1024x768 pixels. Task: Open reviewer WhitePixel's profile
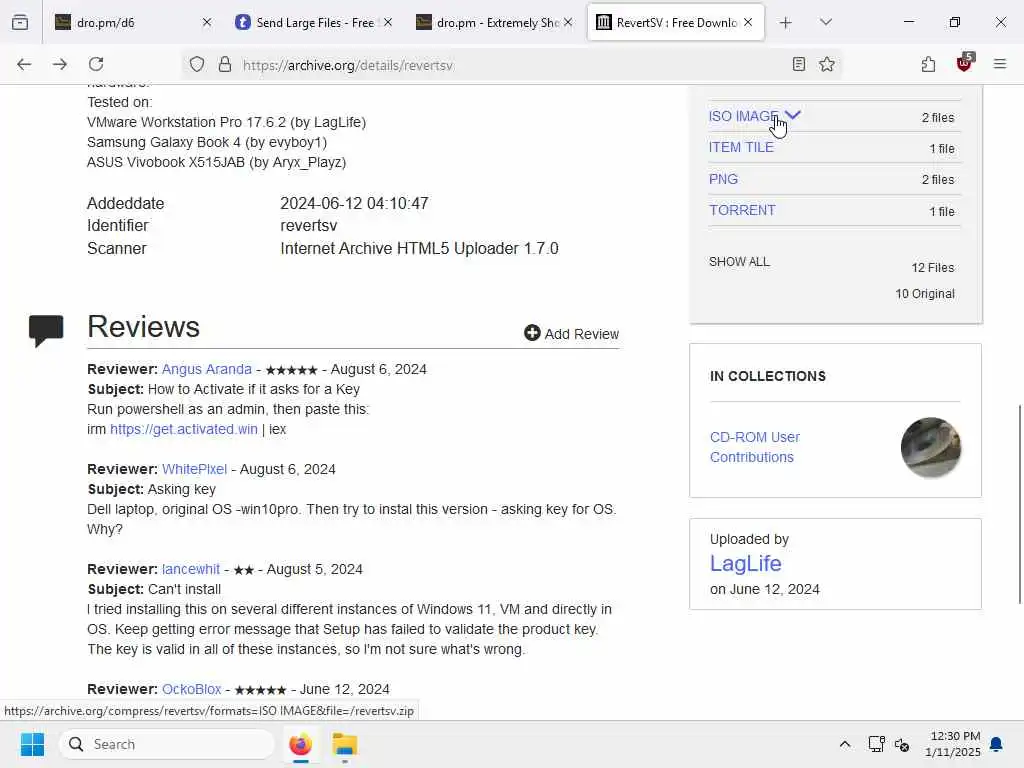pos(194,469)
